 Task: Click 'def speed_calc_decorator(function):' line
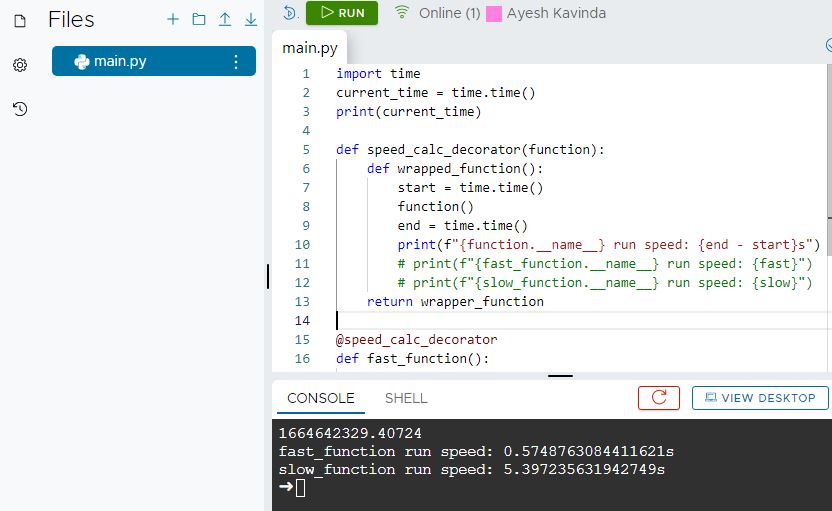tap(470, 150)
